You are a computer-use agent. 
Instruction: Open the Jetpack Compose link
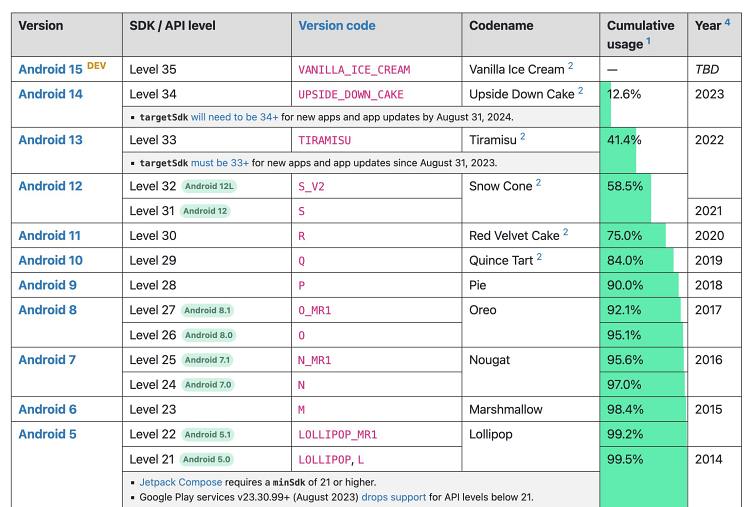pos(181,482)
